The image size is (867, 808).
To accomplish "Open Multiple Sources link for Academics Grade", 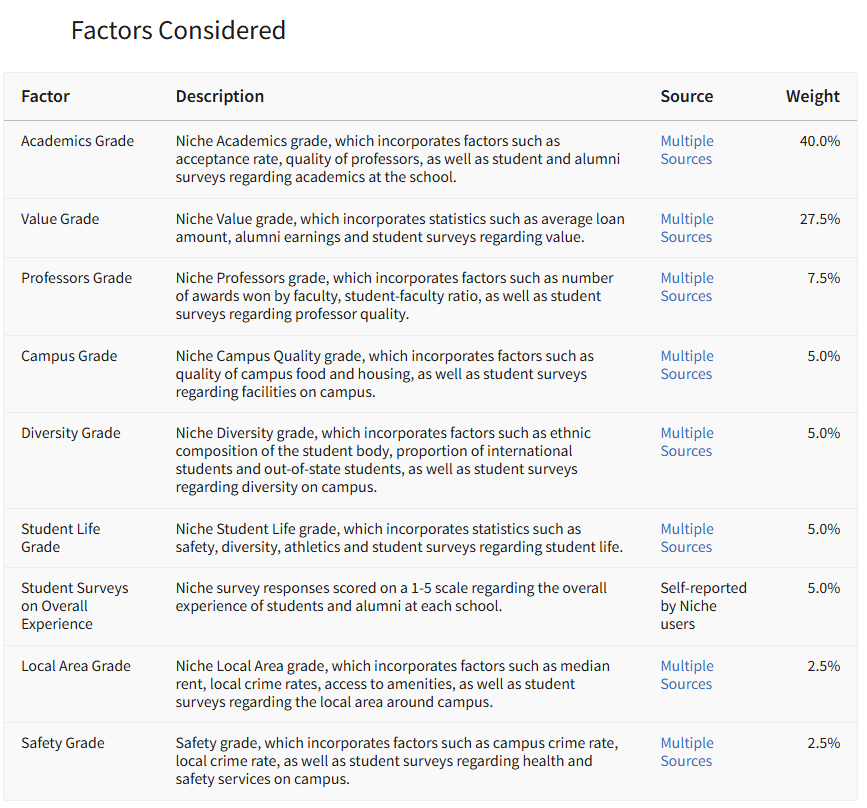I will point(686,150).
